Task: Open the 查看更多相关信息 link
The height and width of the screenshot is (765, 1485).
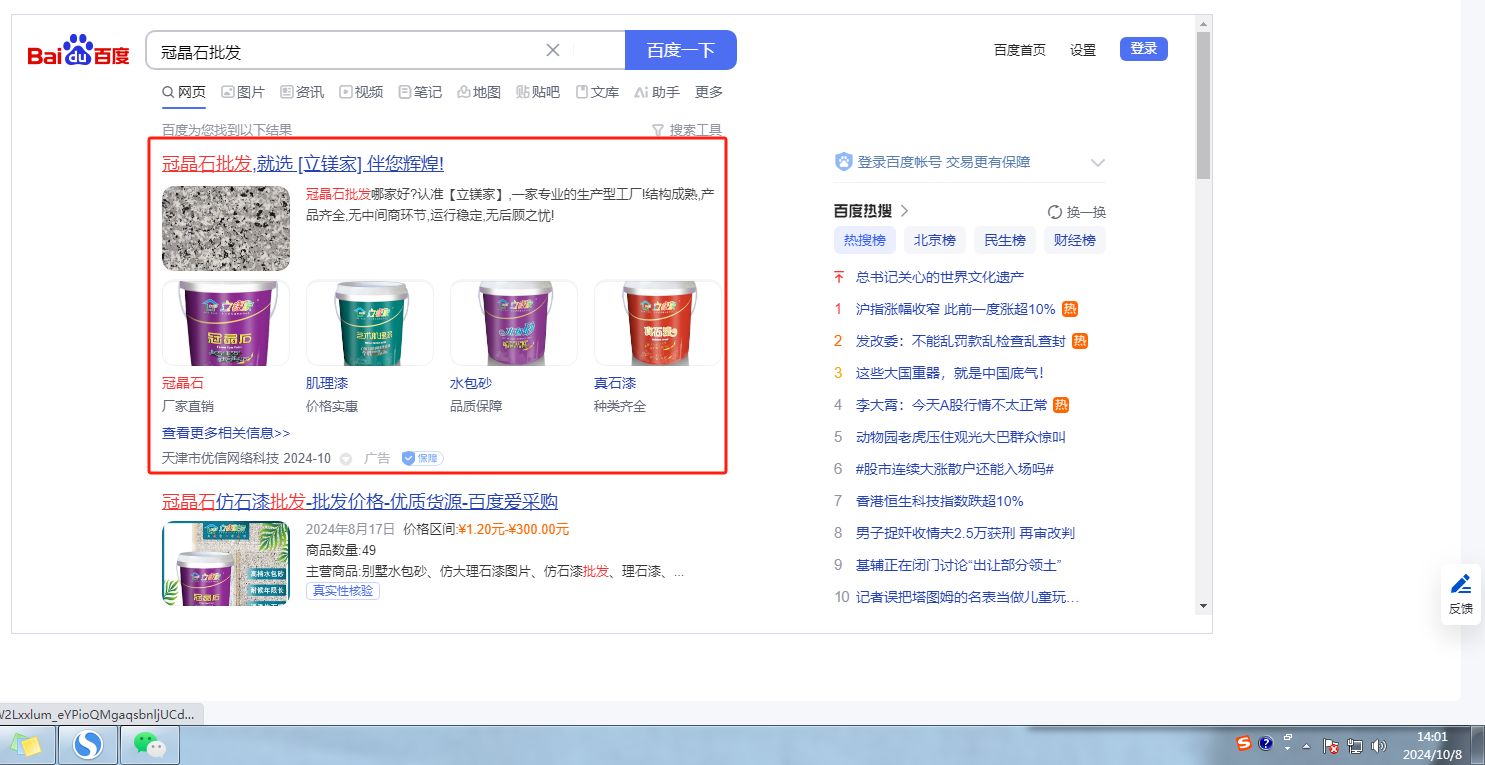Action: point(226,433)
